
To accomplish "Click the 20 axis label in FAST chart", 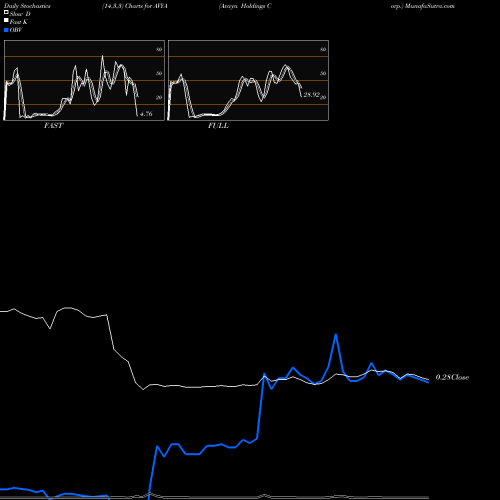I will tap(159, 97).
